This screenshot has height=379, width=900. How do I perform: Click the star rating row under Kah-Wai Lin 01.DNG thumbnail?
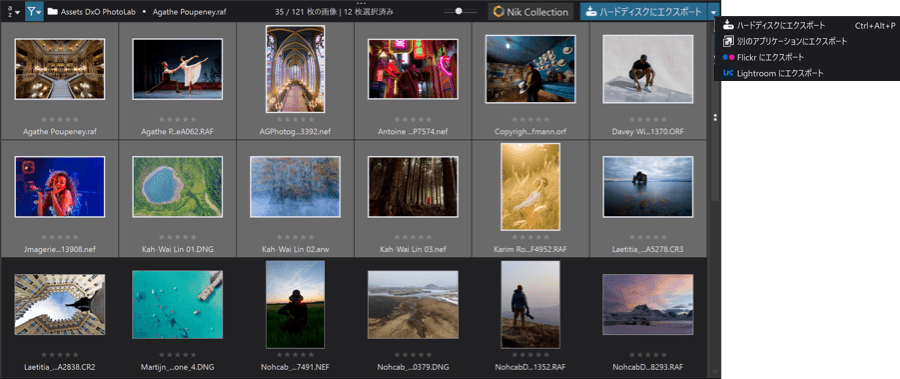pyautogui.click(x=177, y=237)
